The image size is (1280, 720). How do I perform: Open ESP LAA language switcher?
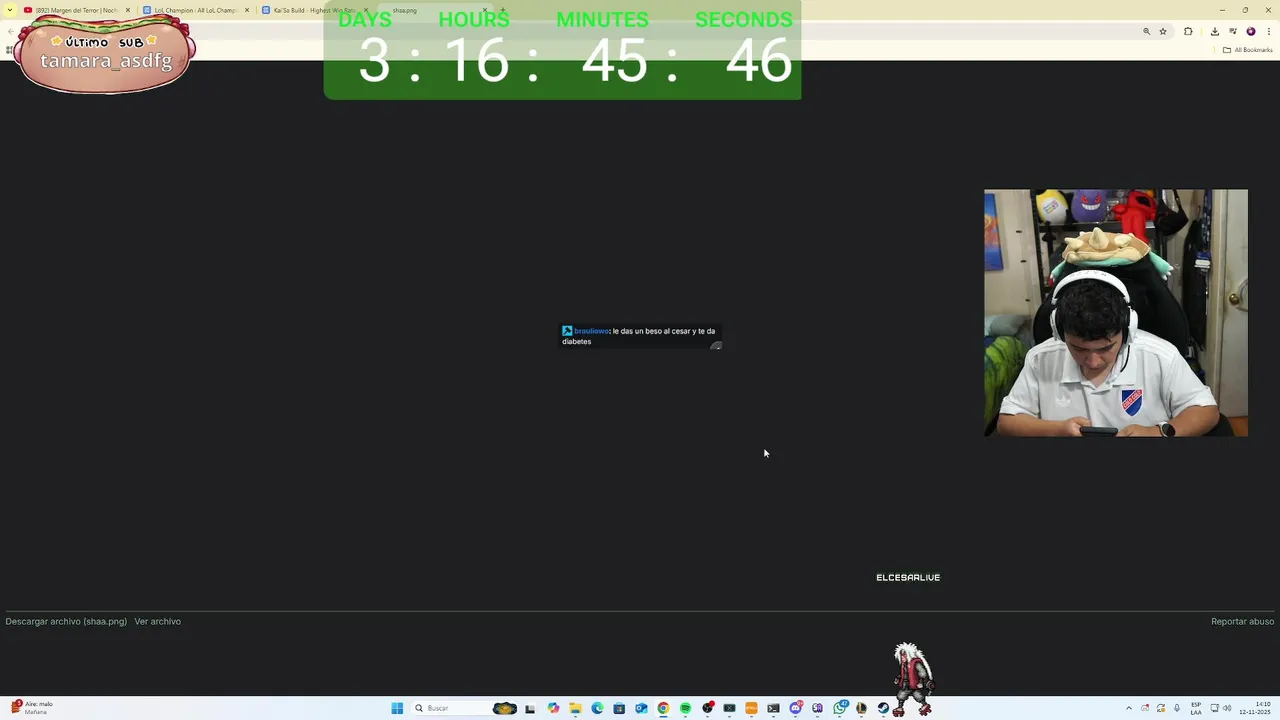click(1196, 708)
